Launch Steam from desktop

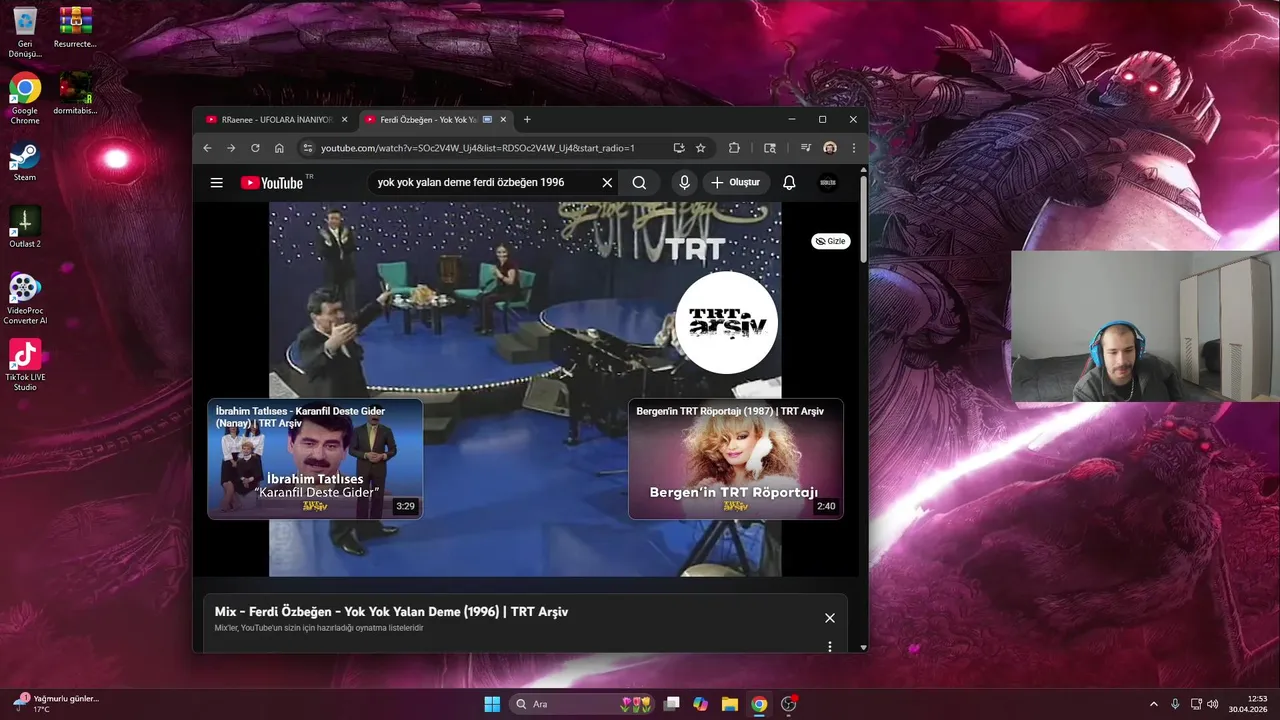tap(25, 162)
